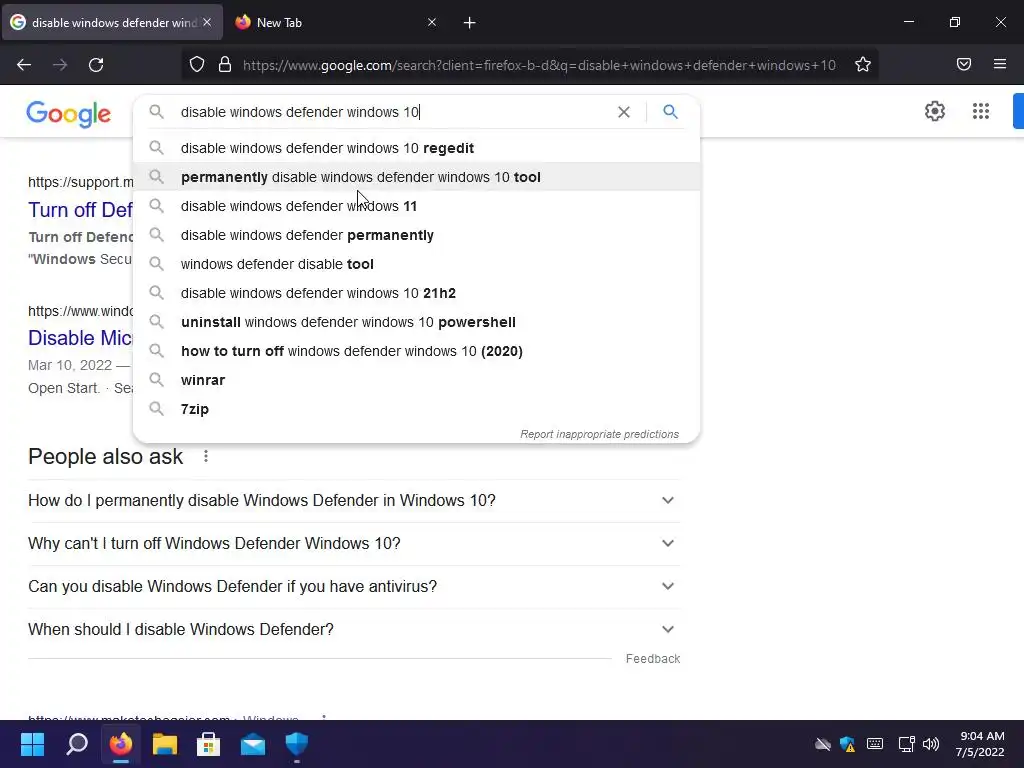Screen dimensions: 1024x768
Task: Close the disable windows defender tab
Action: (207, 22)
